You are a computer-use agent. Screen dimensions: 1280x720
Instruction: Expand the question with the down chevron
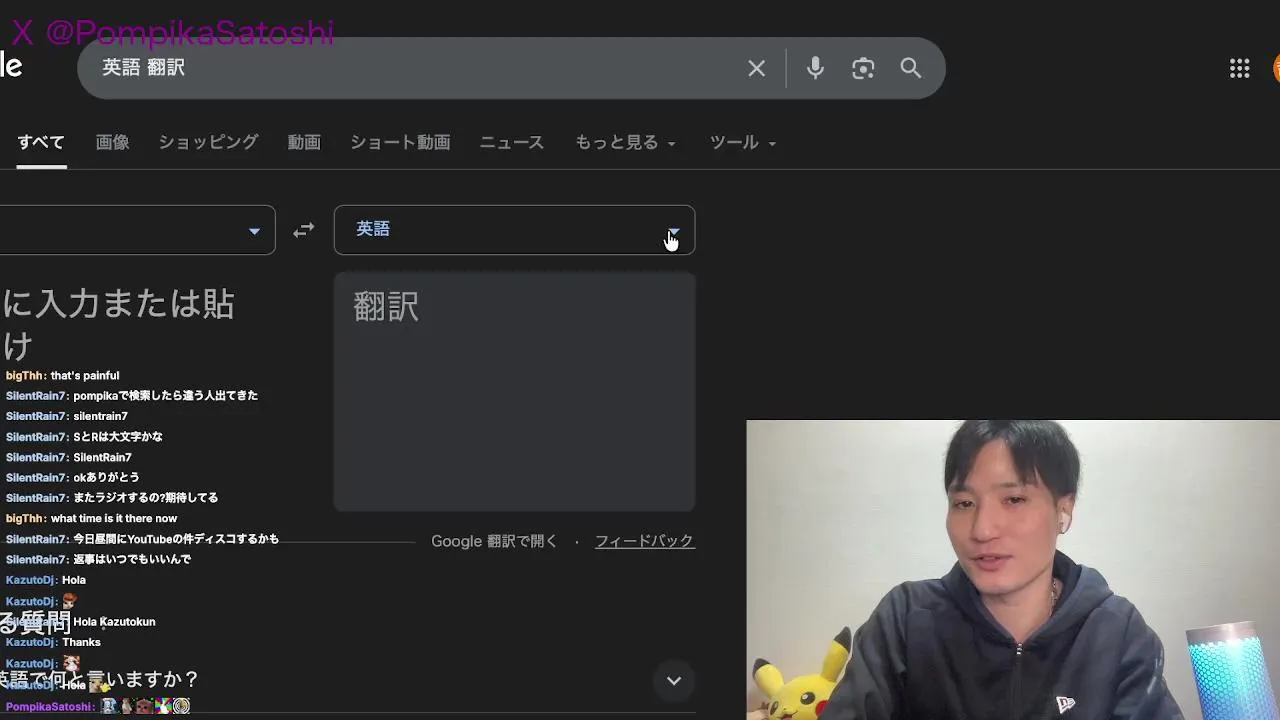click(x=674, y=681)
